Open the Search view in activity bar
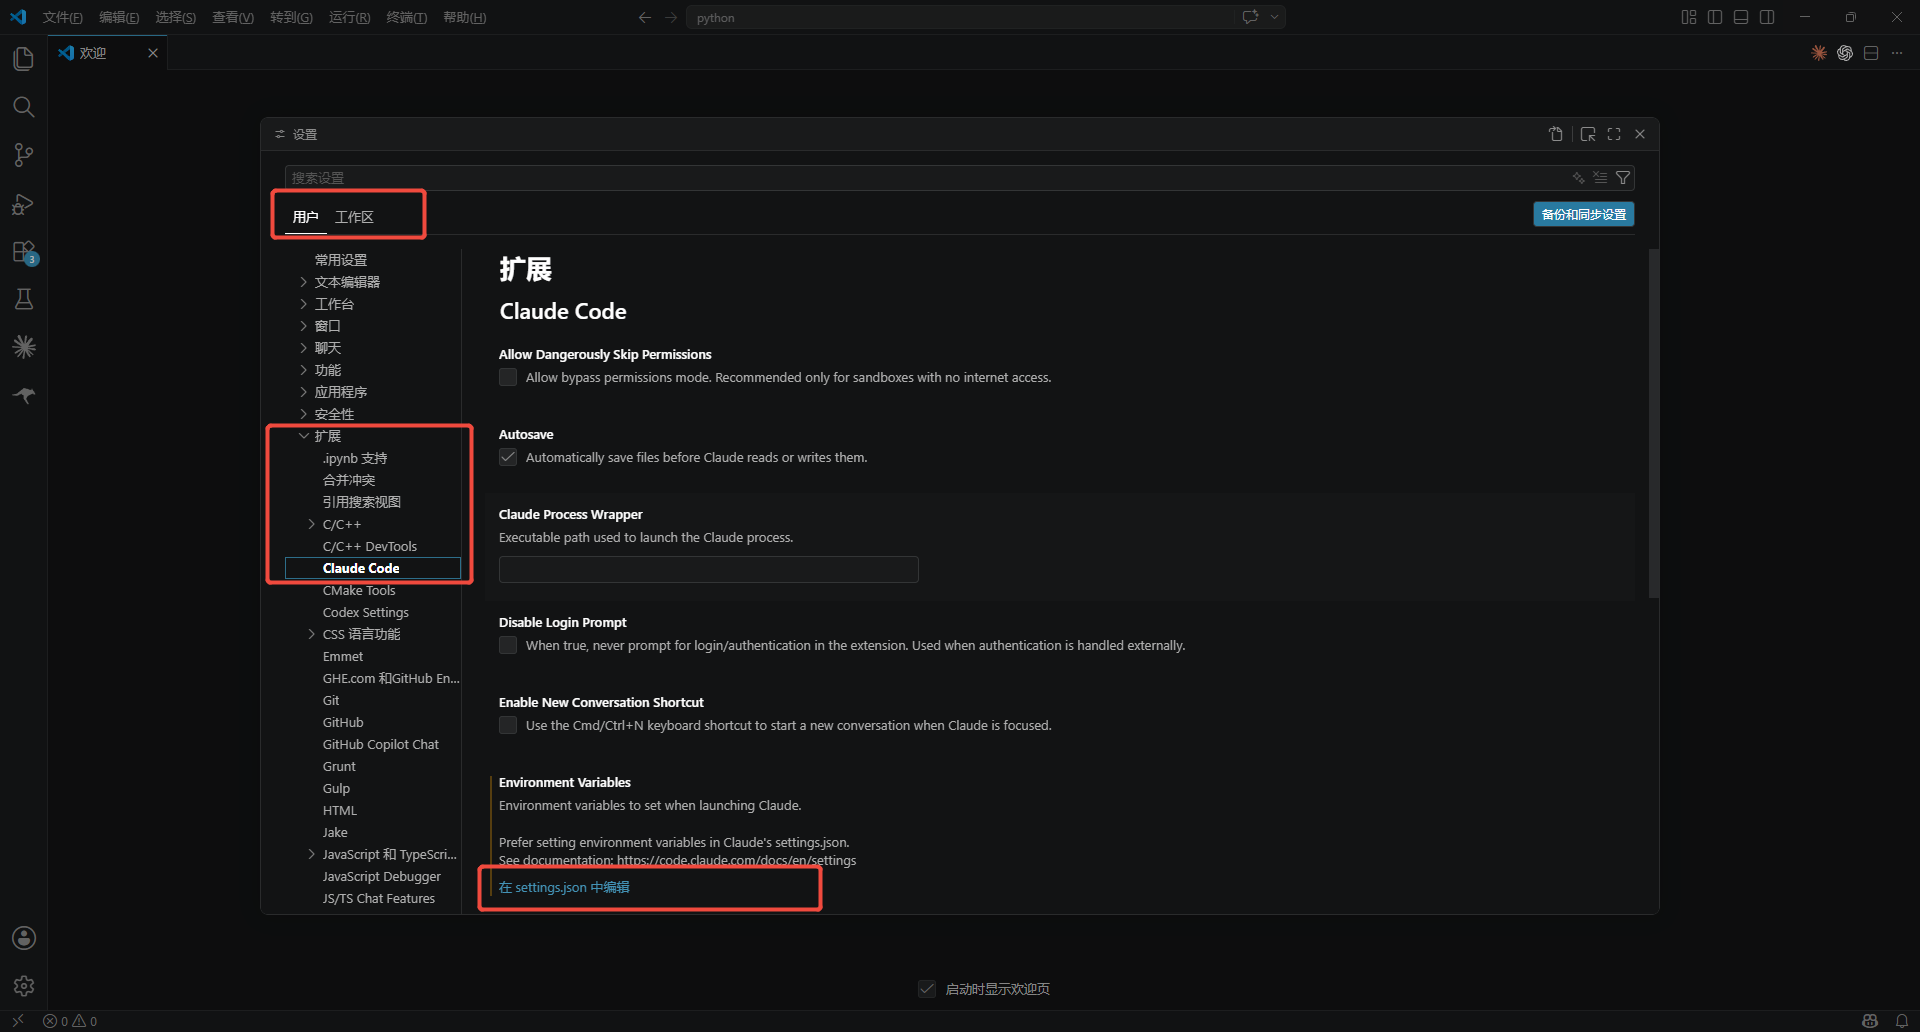This screenshot has height=1032, width=1920. pos(23,107)
